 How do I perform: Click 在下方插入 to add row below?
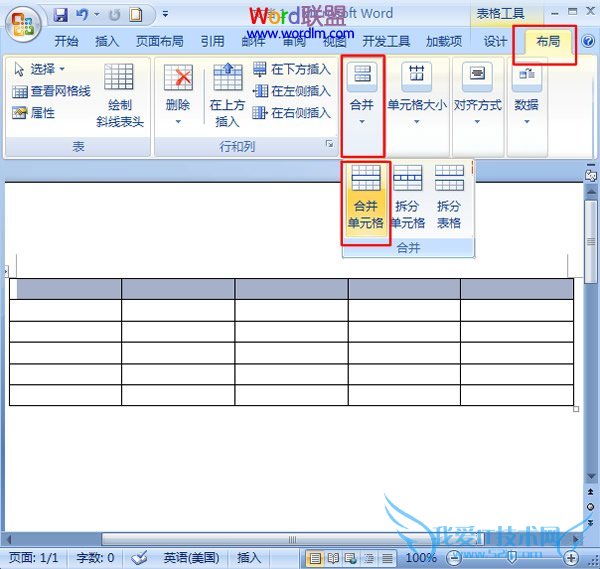[x=292, y=69]
